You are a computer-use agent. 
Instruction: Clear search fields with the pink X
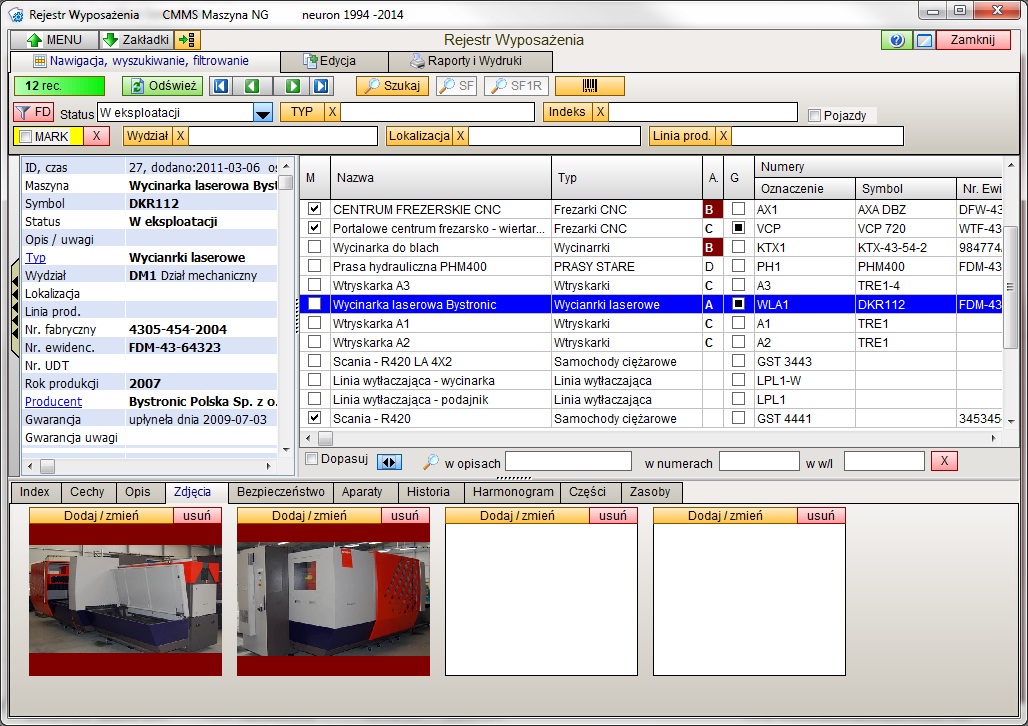pyautogui.click(x=944, y=461)
